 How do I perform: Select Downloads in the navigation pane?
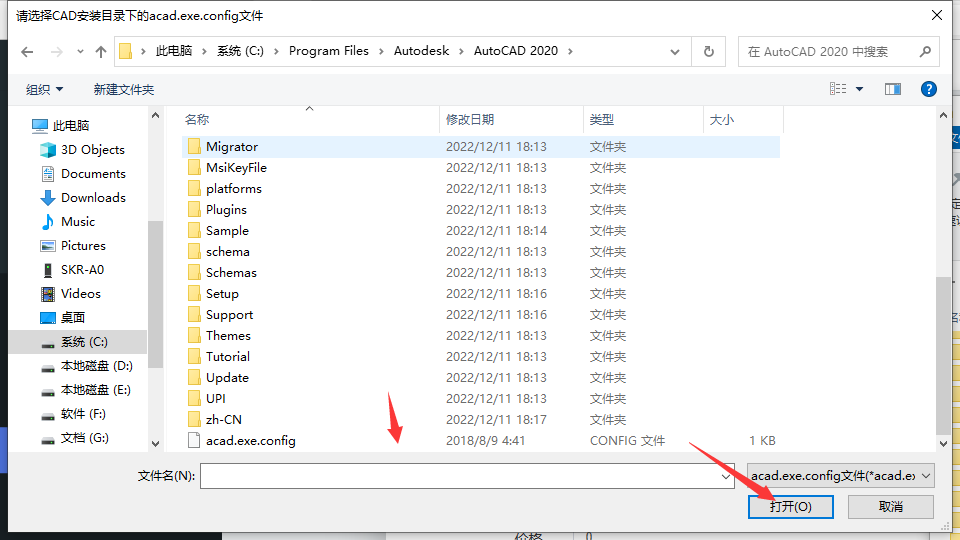93,198
